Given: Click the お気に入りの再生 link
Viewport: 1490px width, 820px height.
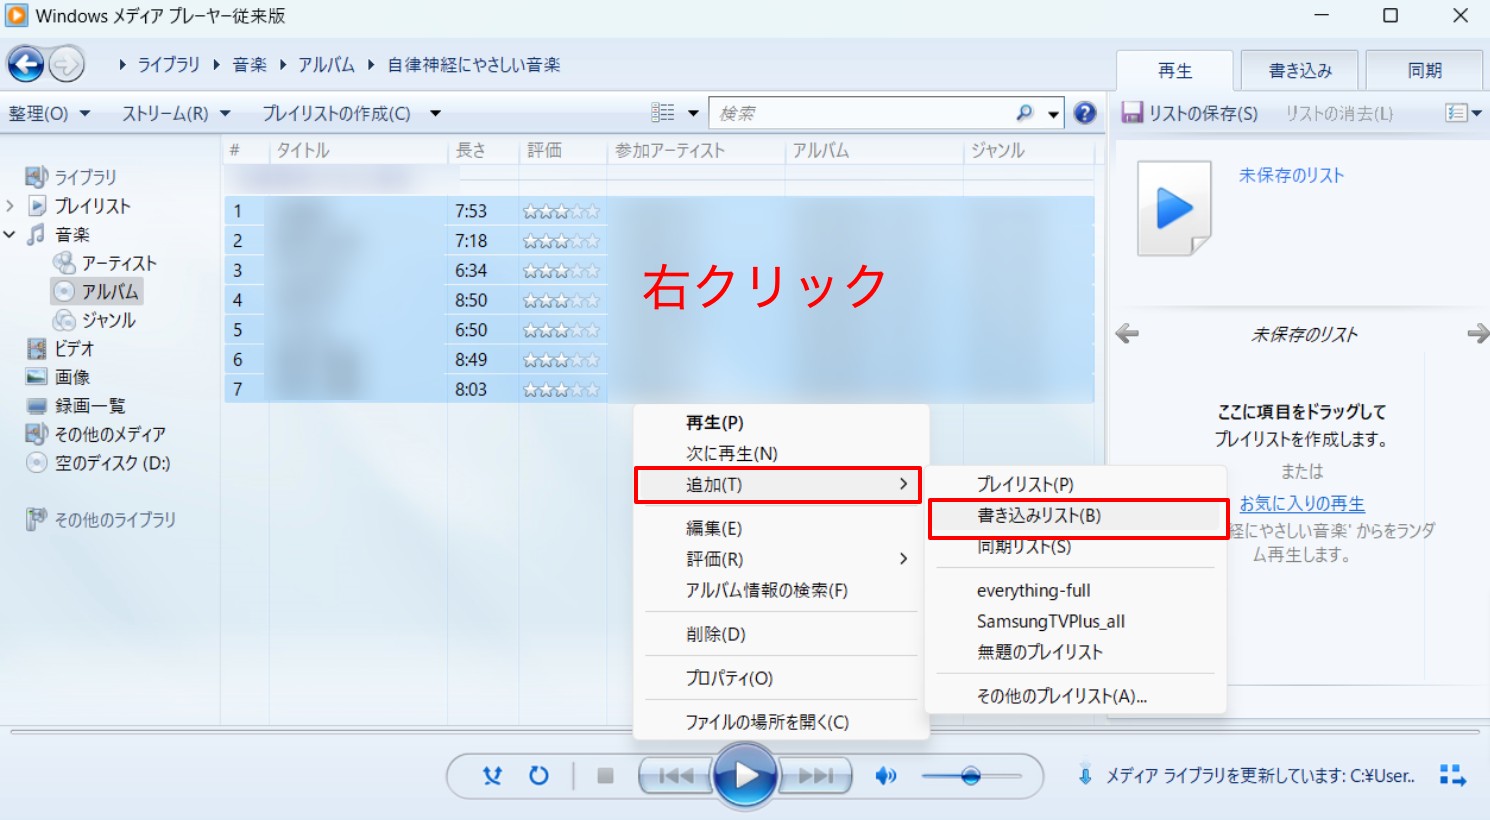Looking at the screenshot, I should [1302, 504].
